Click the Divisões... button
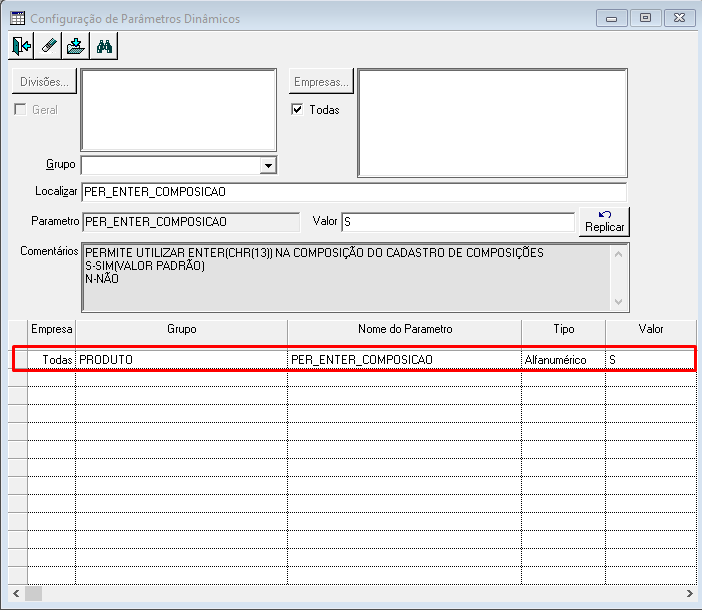The width and height of the screenshot is (702, 610). point(44,81)
